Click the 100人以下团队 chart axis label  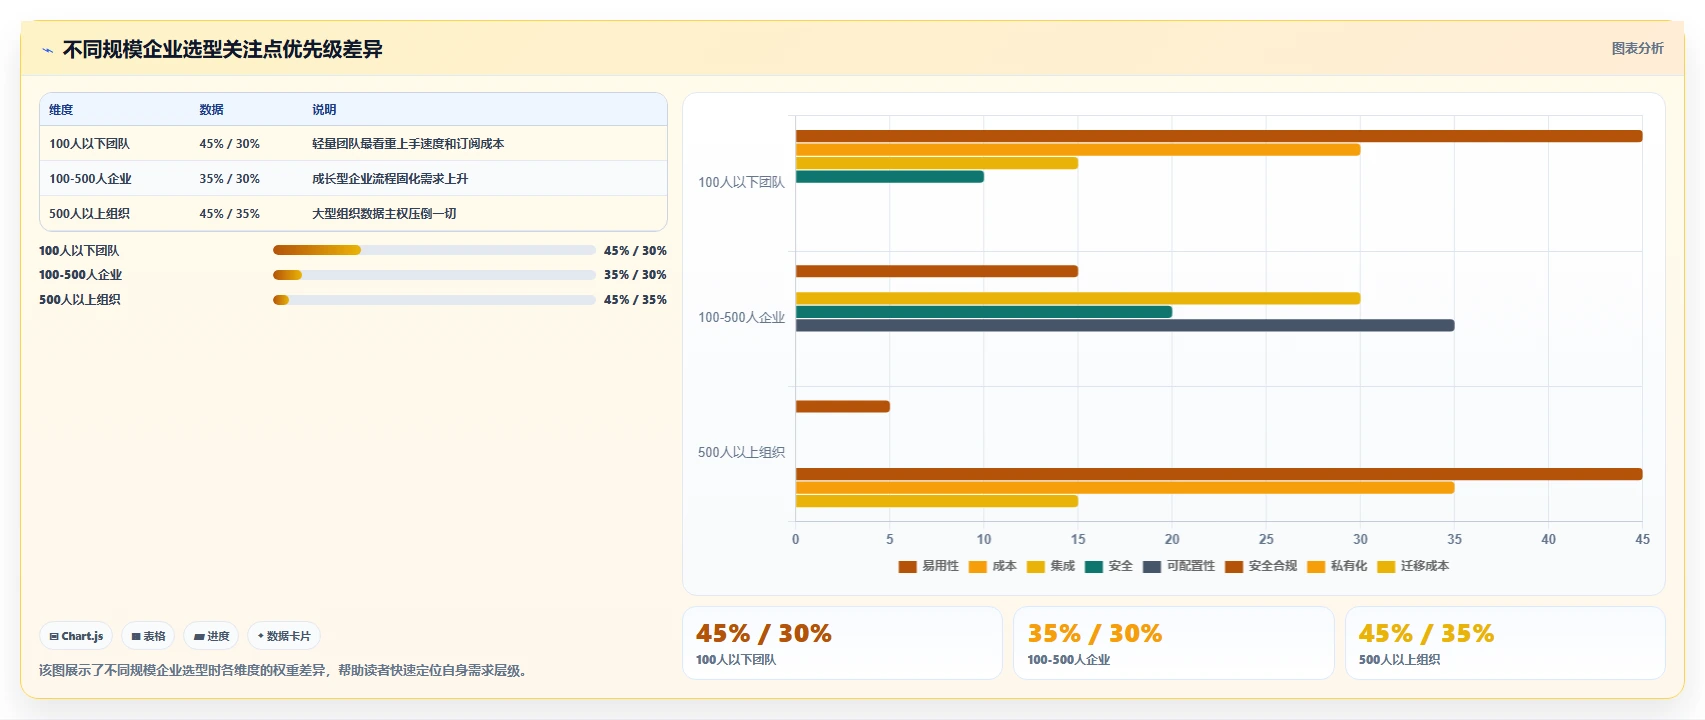pos(741,182)
